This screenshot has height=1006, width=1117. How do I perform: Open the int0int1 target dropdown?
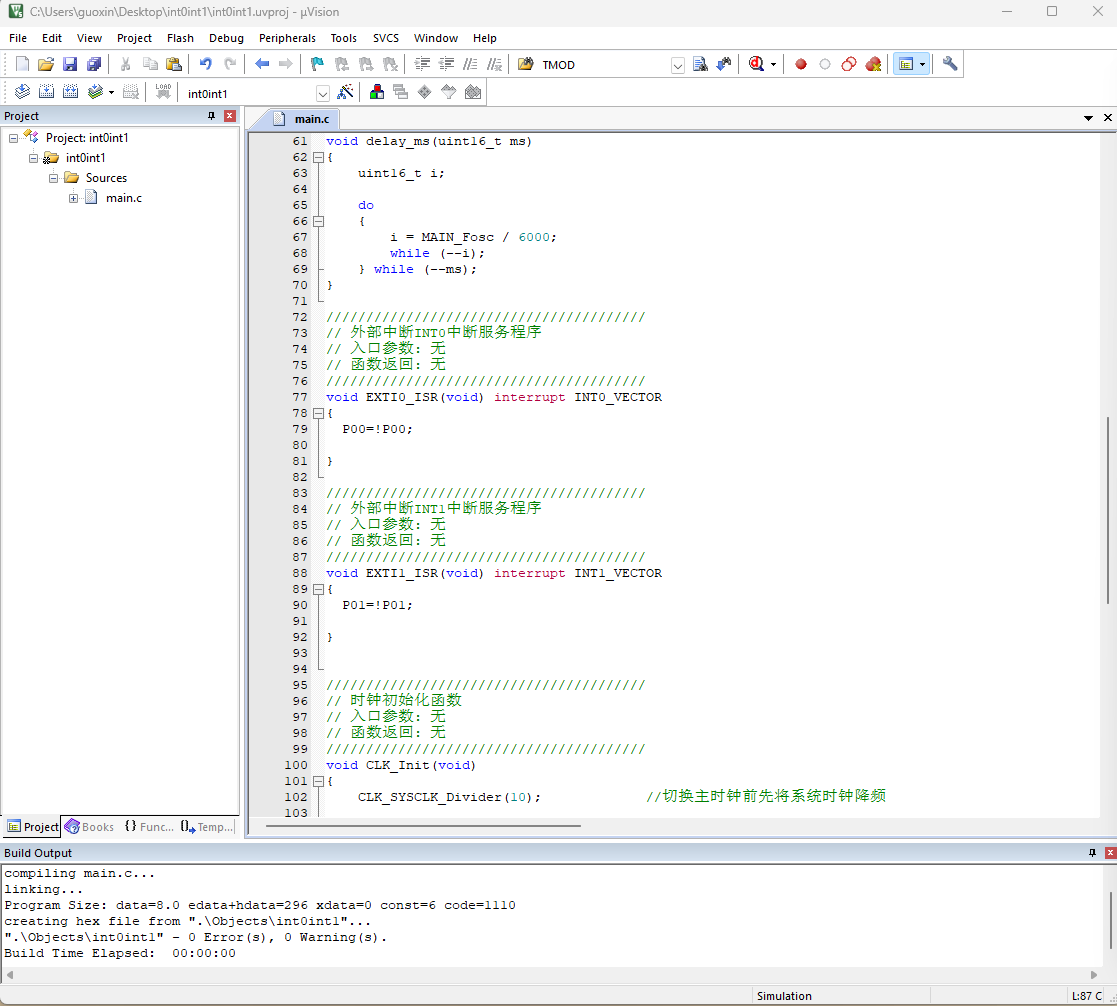[x=323, y=93]
